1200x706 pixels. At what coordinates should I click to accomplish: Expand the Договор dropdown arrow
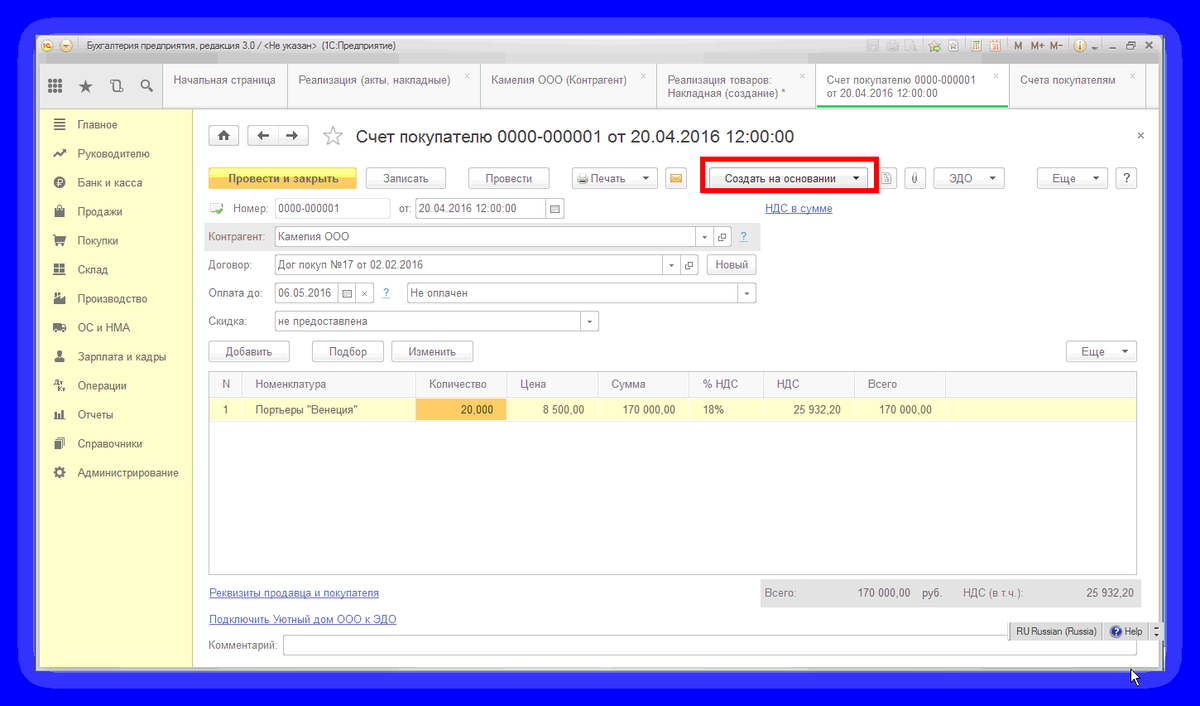670,265
